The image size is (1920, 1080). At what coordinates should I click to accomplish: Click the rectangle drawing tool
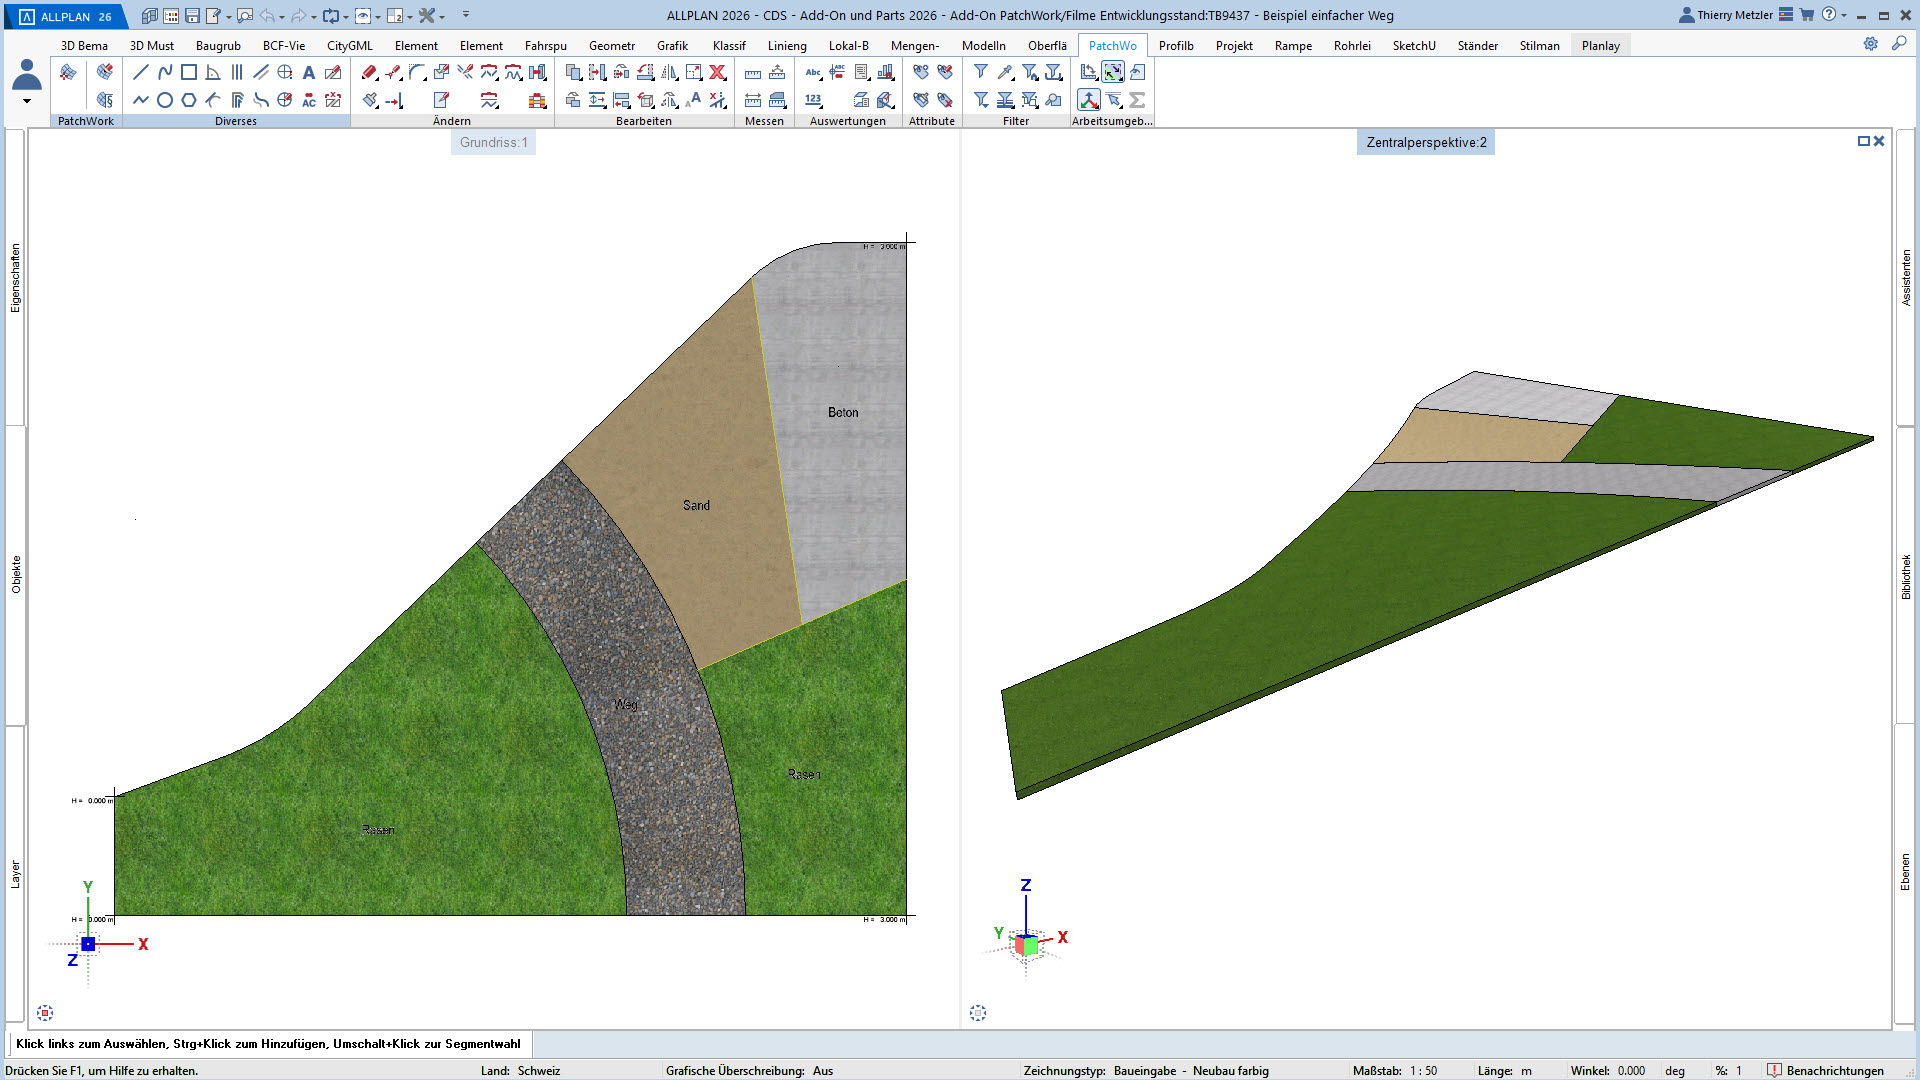188,72
